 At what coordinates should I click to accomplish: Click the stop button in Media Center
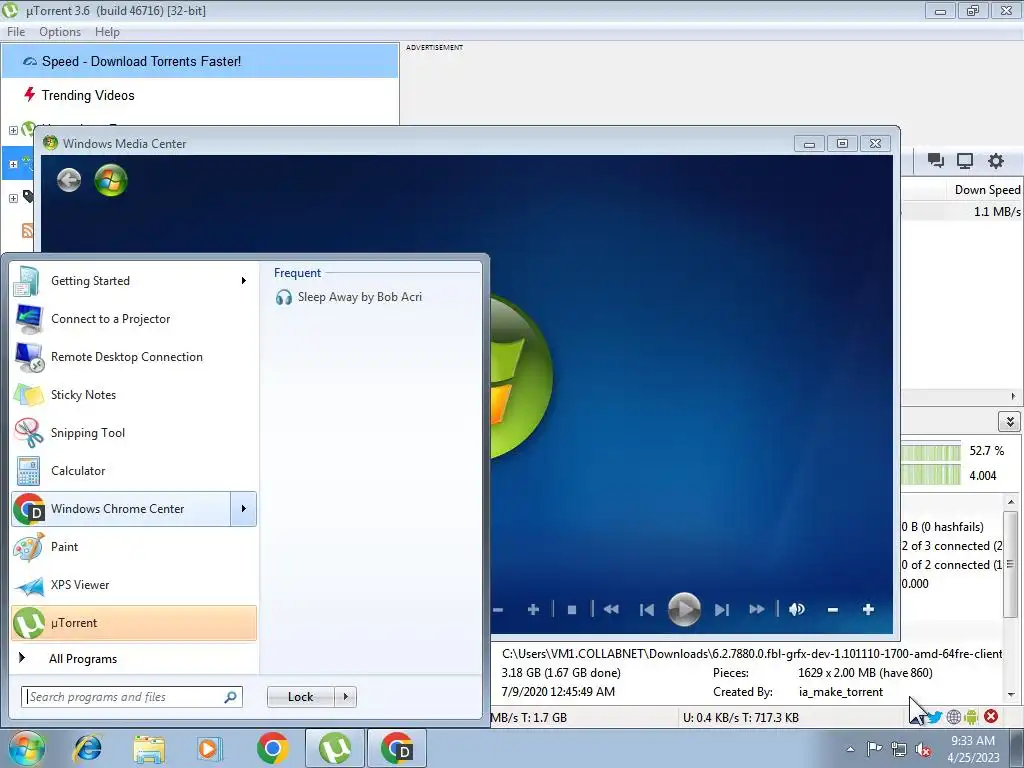(x=572, y=609)
